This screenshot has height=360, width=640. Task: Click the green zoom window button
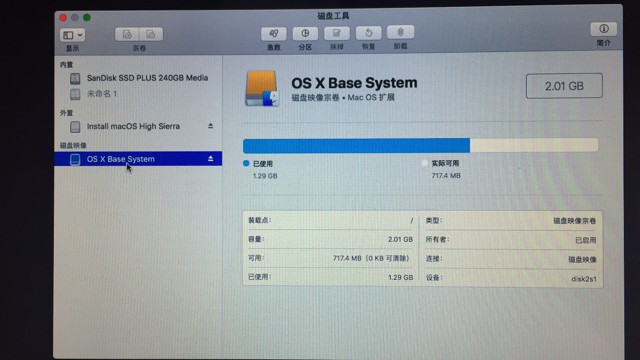[87, 17]
